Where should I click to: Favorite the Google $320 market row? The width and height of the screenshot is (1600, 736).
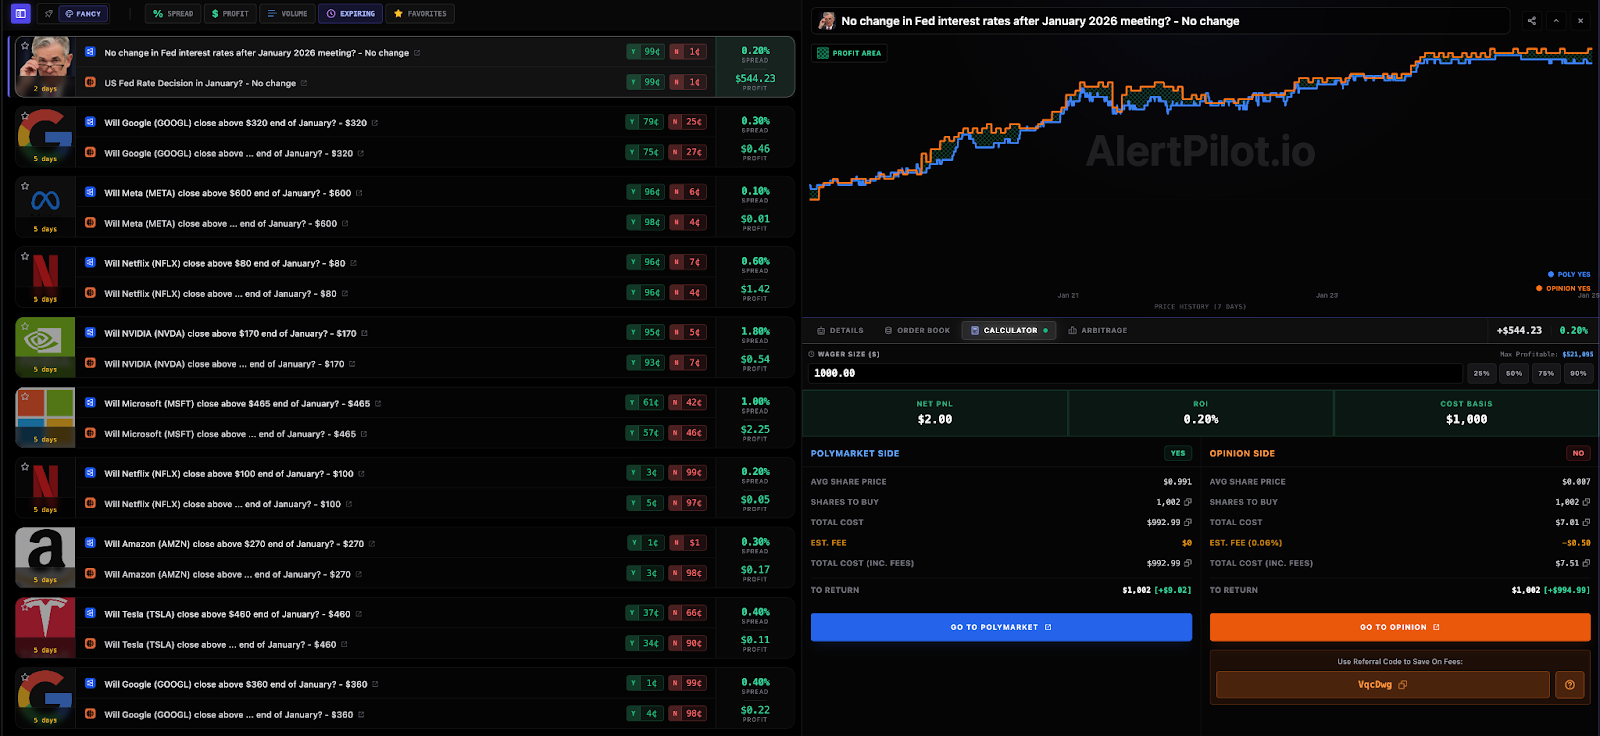pos(25,116)
